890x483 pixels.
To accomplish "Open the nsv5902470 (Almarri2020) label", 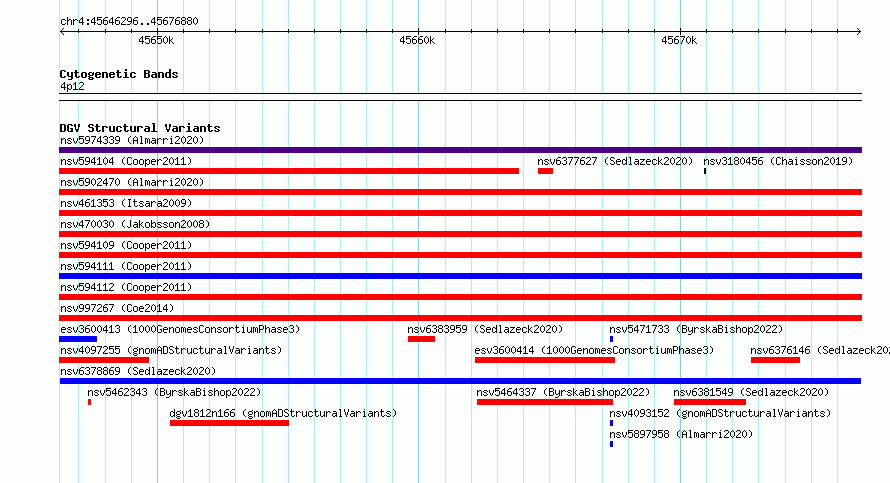I will coord(132,182).
